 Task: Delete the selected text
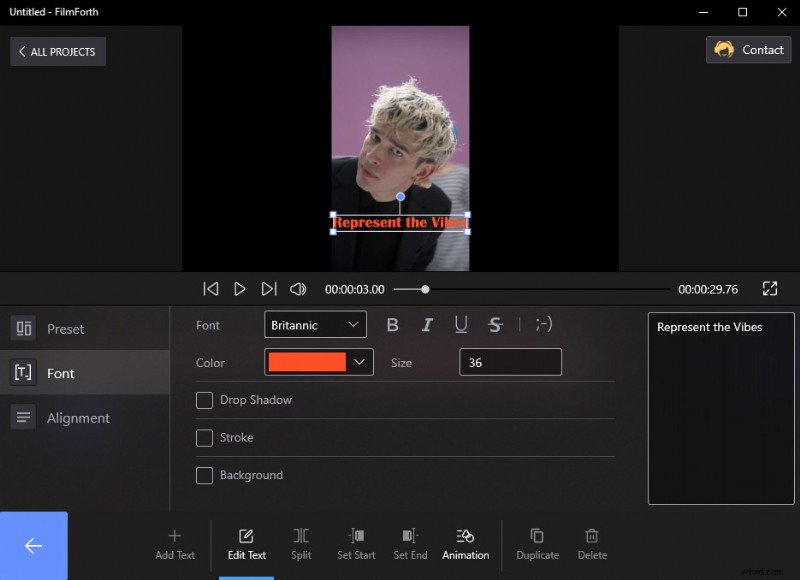[x=592, y=545]
